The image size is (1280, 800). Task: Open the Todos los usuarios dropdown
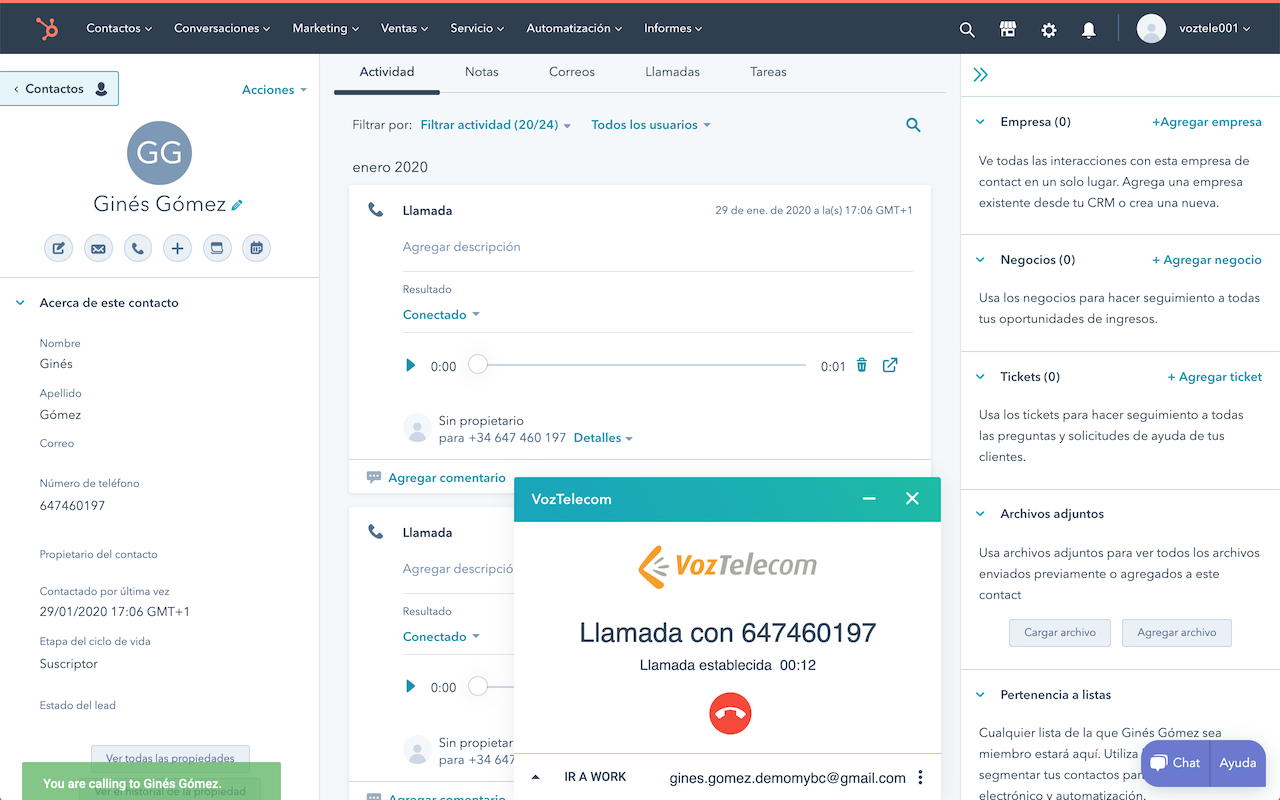pyautogui.click(x=651, y=125)
